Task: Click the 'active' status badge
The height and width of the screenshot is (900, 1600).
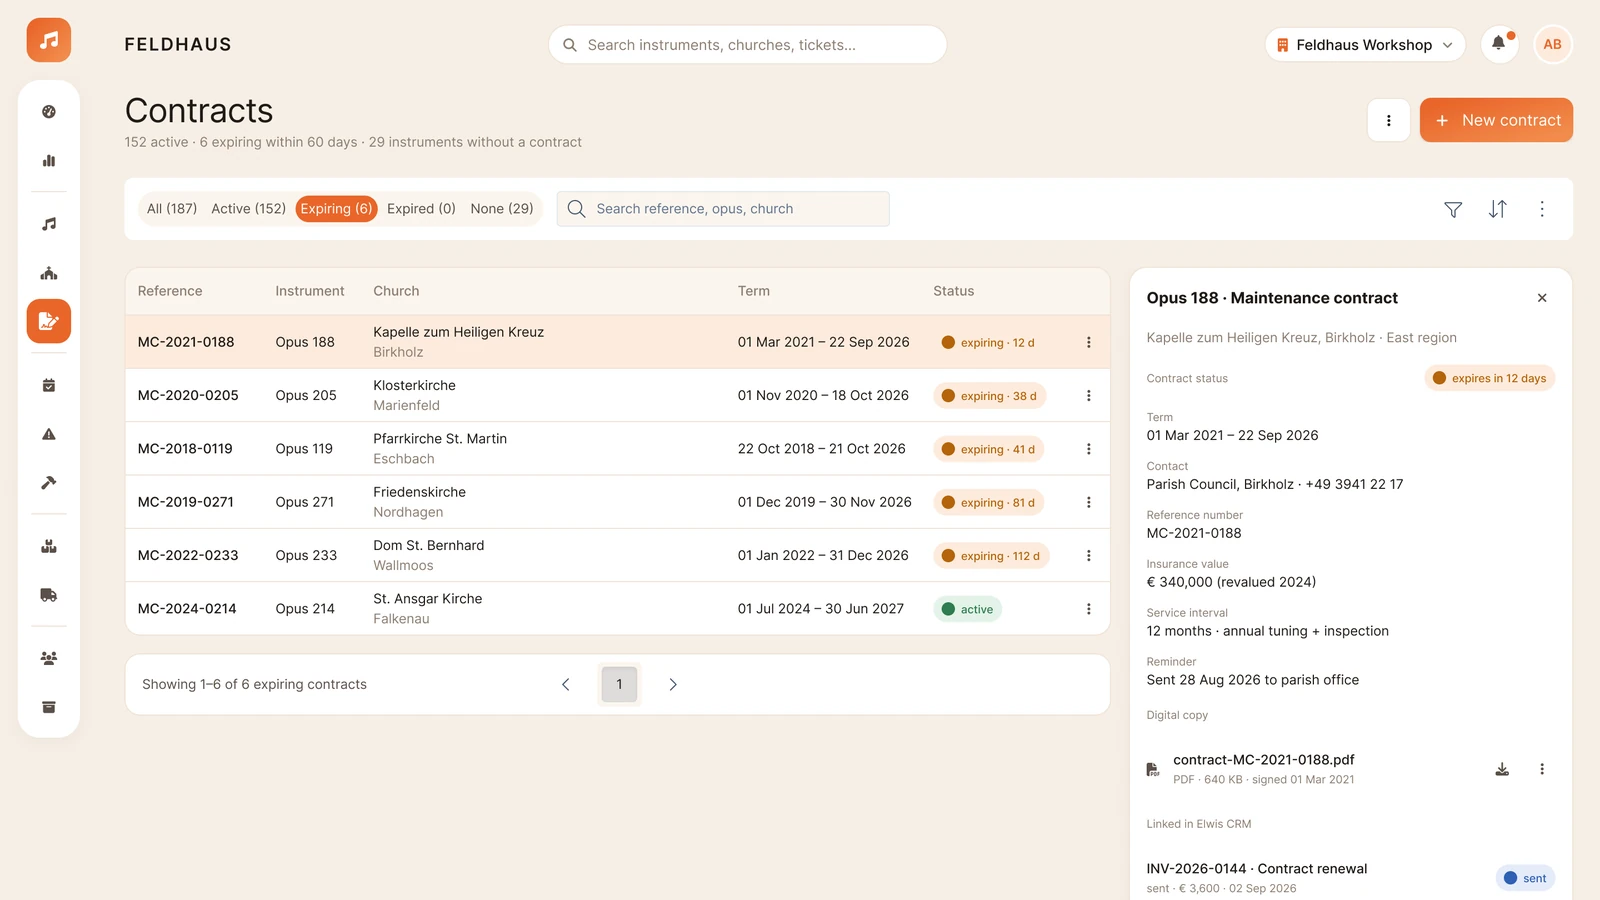Action: click(967, 609)
